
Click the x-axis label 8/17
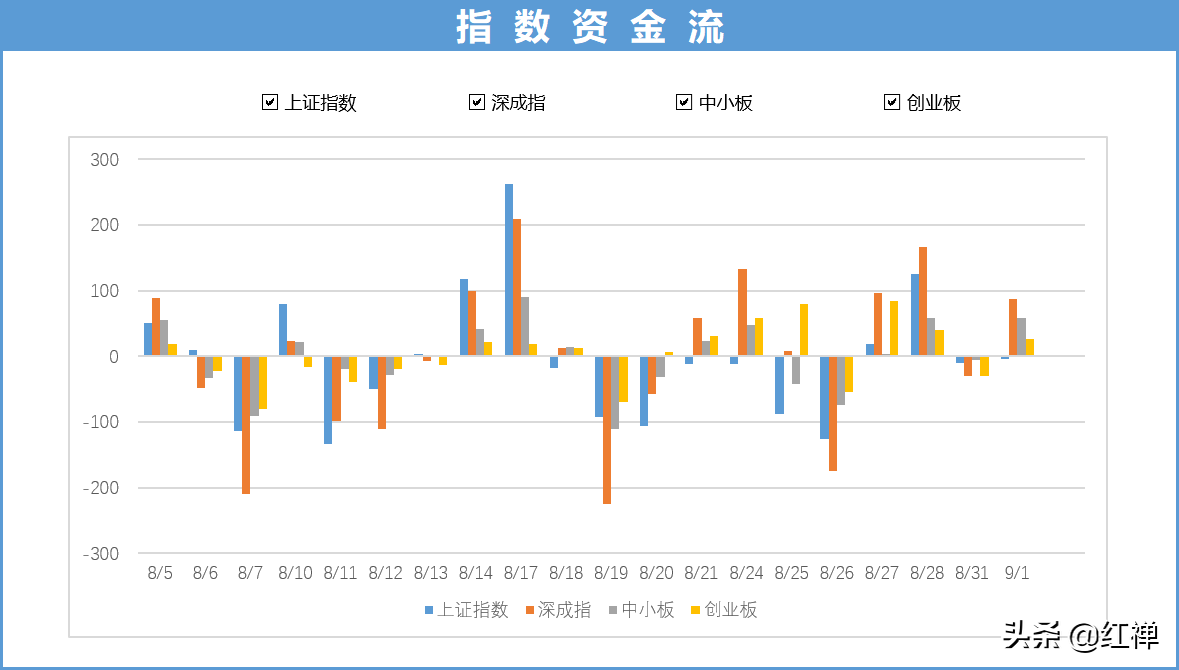coord(521,573)
